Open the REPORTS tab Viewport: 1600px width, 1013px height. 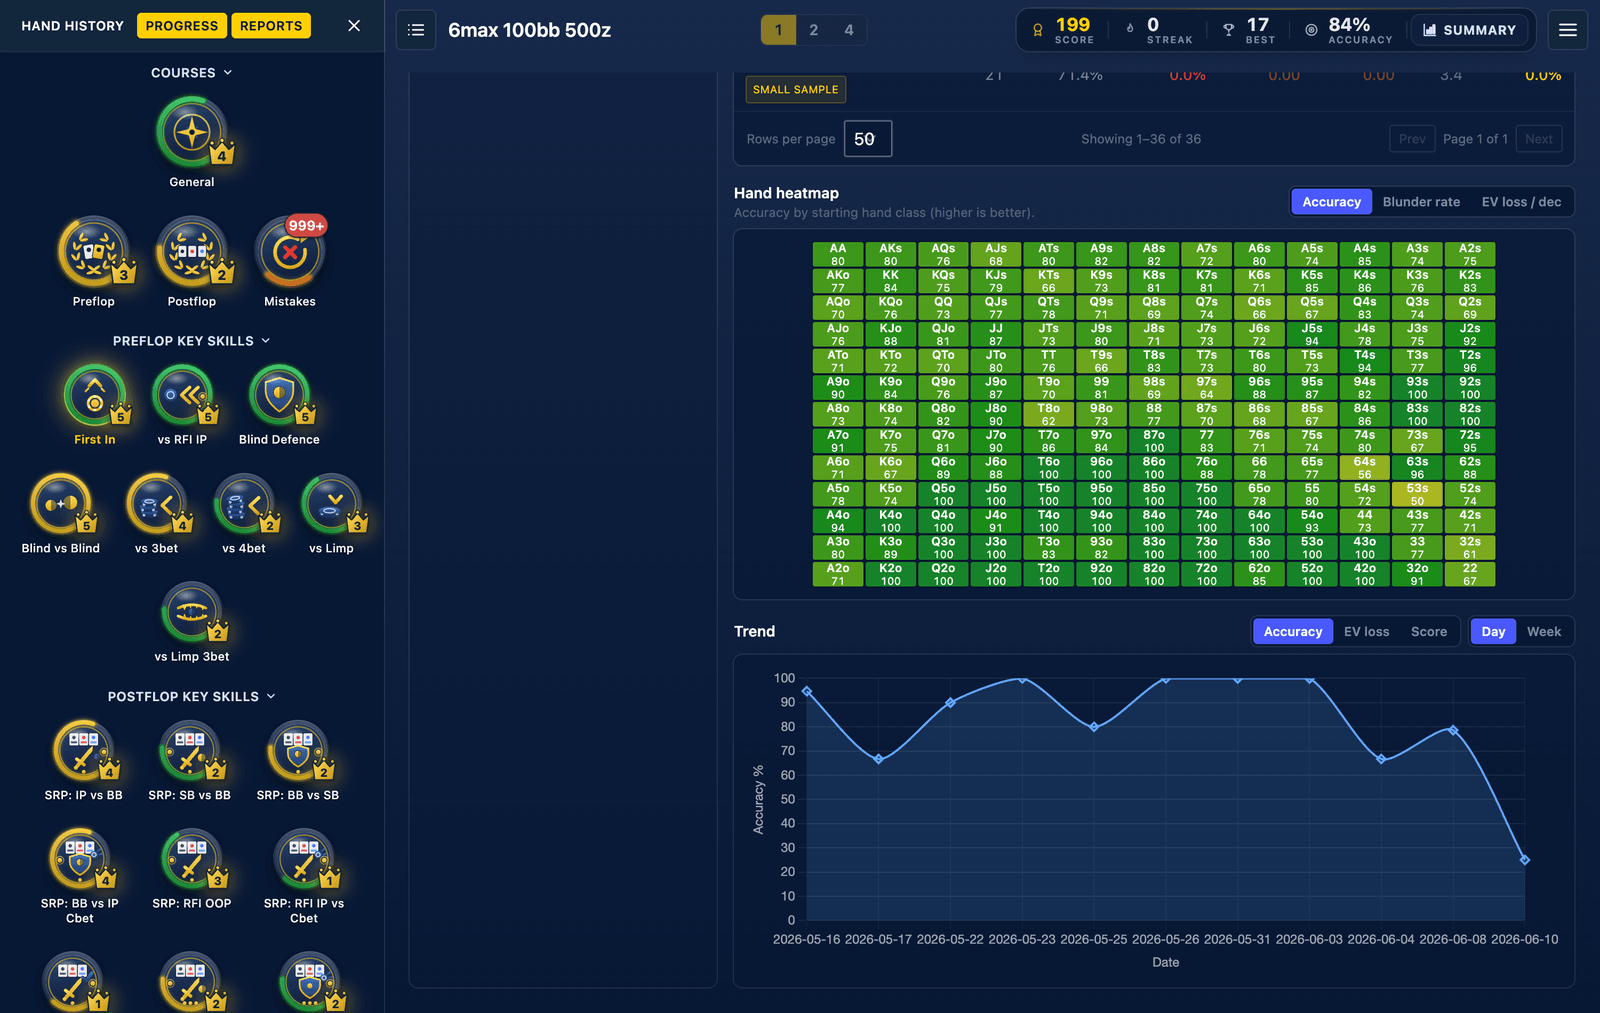(x=271, y=26)
